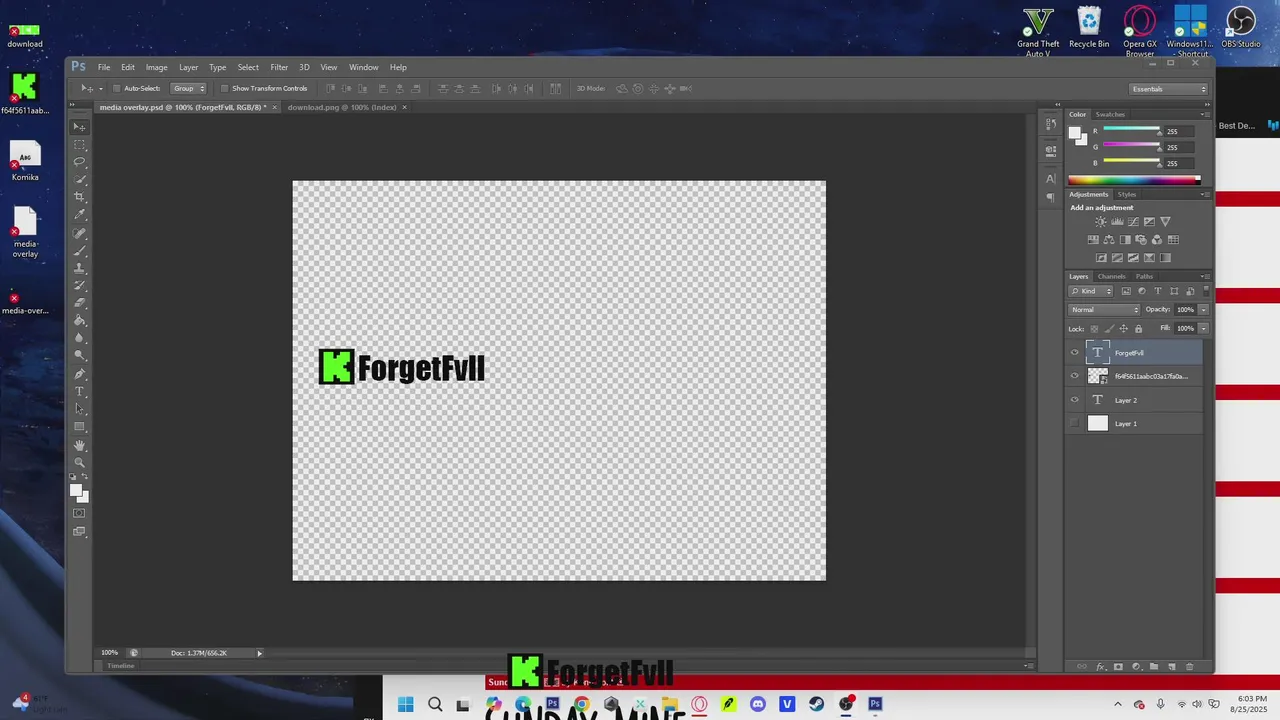Switch to the Styles tab
The width and height of the screenshot is (1280, 720).
click(x=1127, y=194)
